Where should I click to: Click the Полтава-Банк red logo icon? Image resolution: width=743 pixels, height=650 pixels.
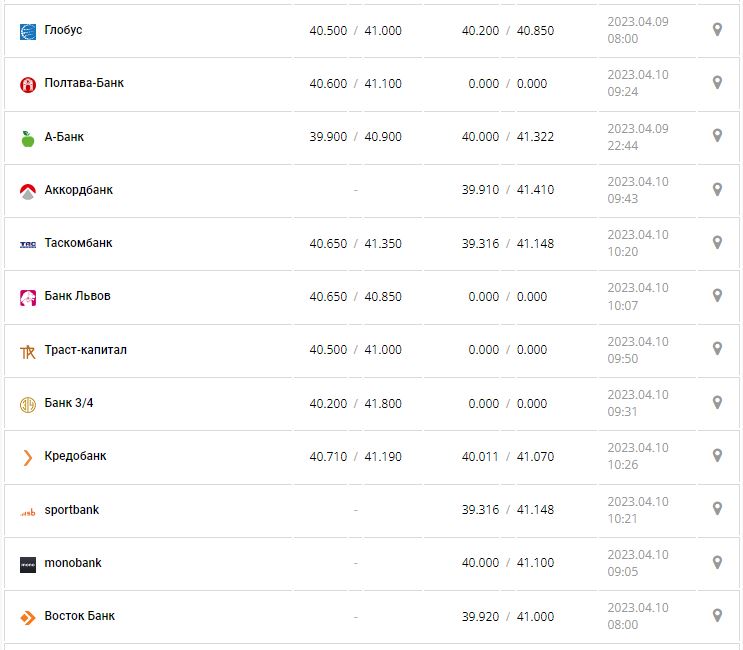[x=28, y=85]
